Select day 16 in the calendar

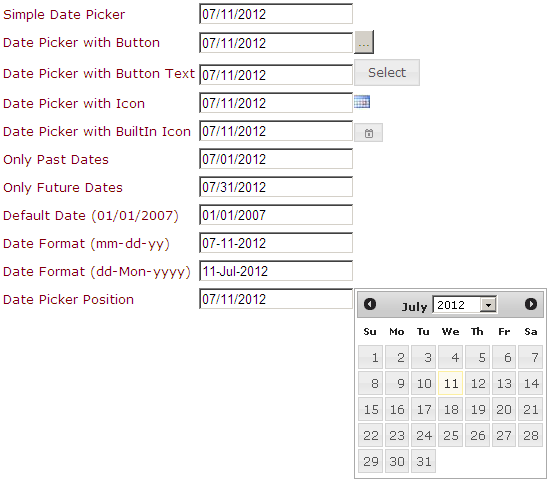click(x=397, y=409)
